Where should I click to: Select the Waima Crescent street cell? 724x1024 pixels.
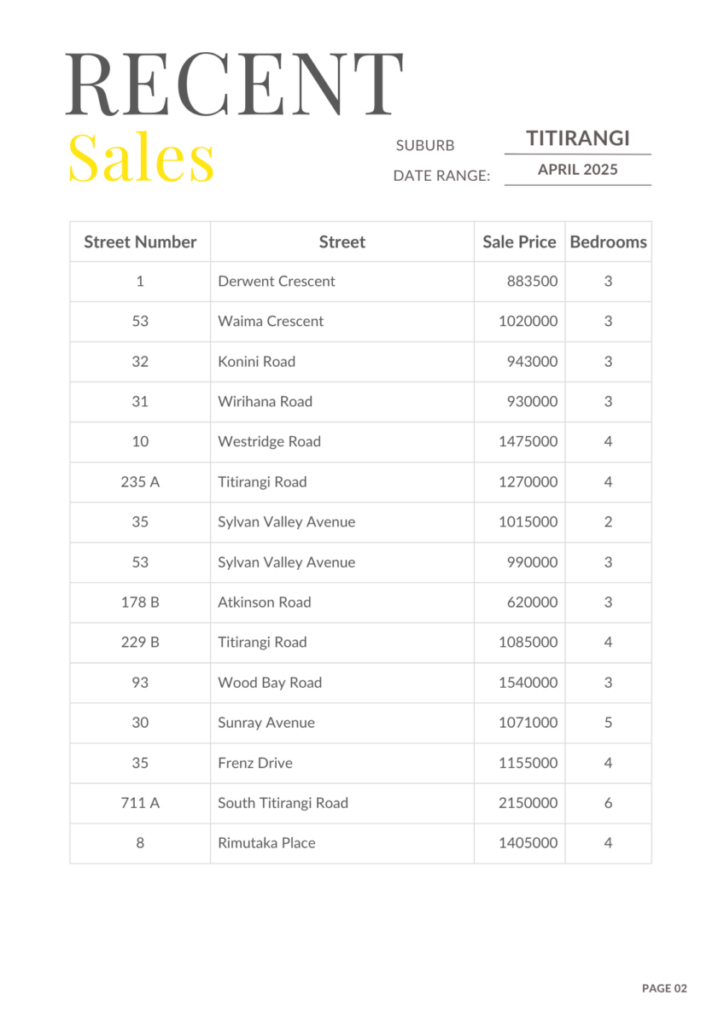click(x=342, y=321)
